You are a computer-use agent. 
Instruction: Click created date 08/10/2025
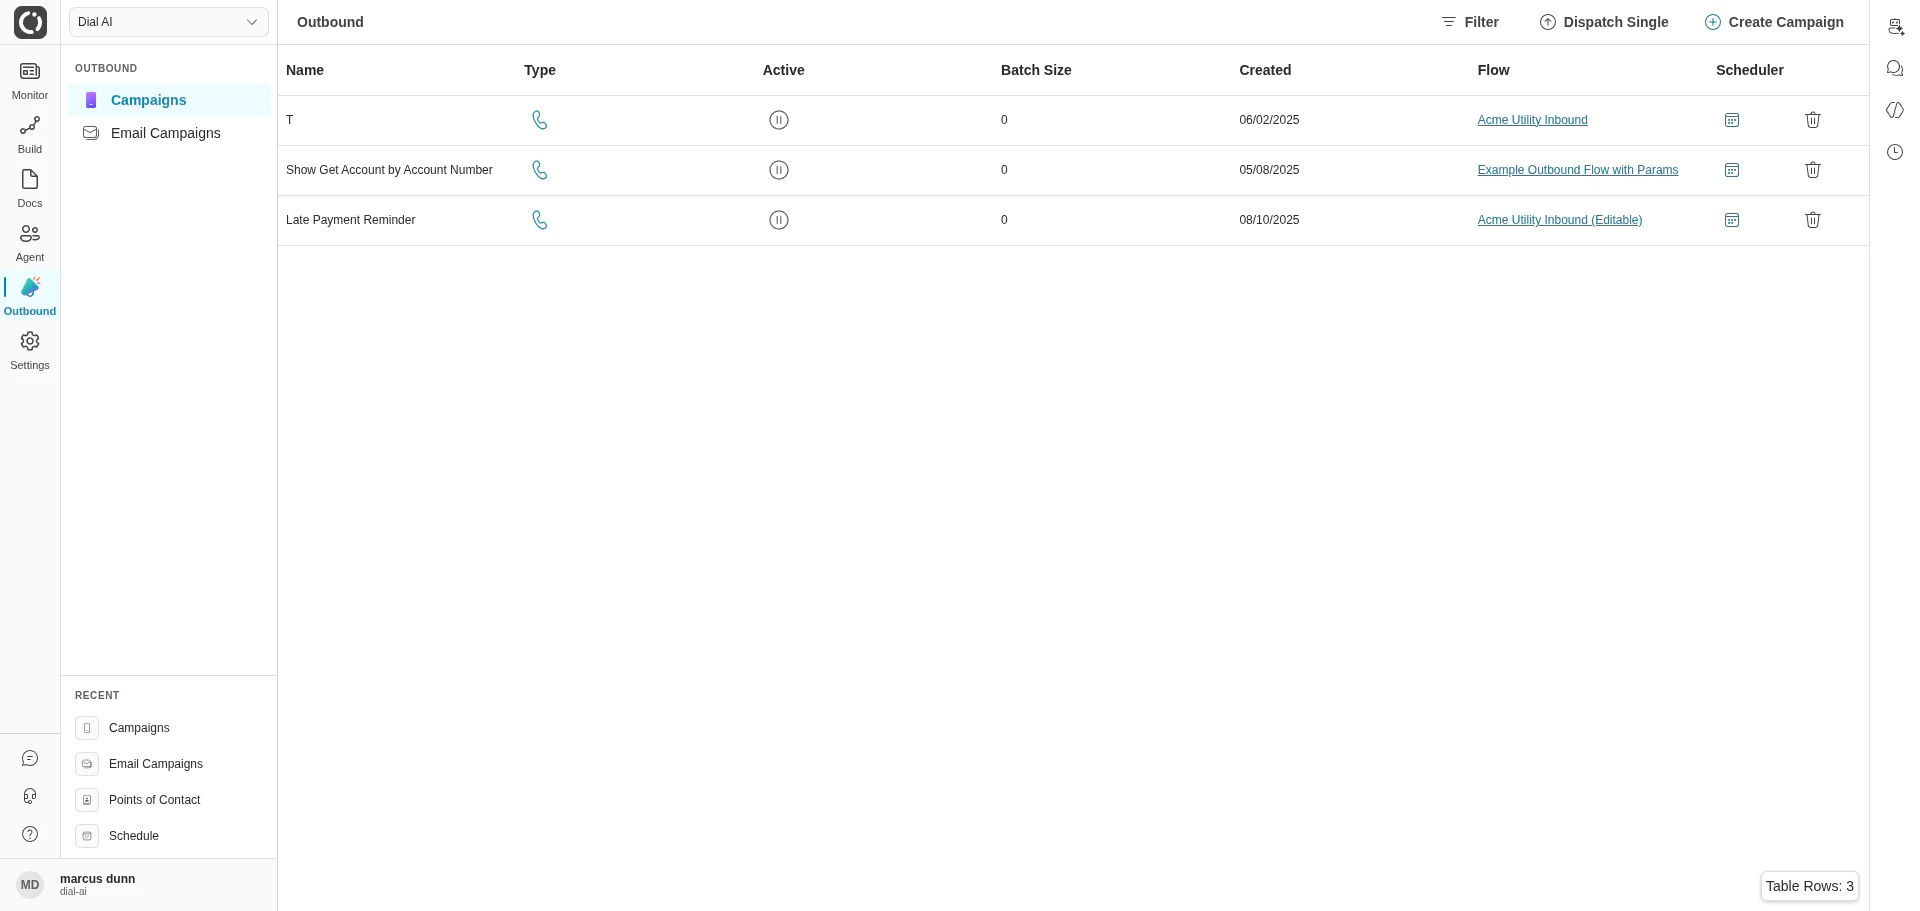1269,220
